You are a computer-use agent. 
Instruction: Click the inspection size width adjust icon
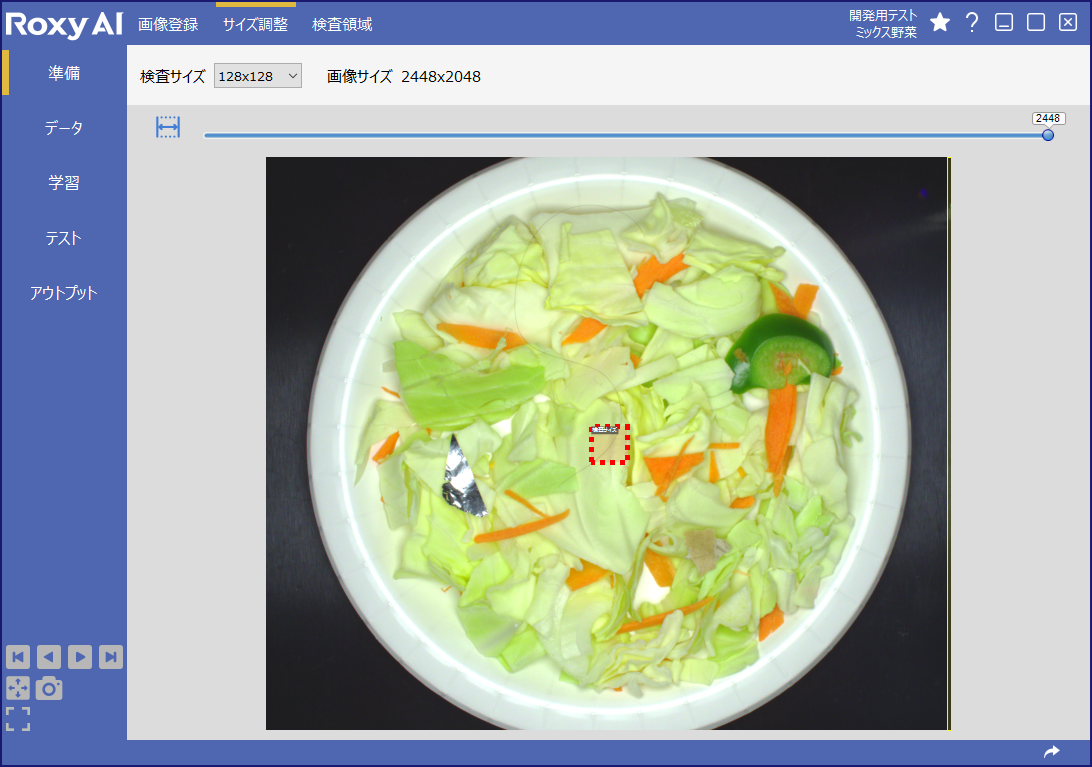tap(167, 126)
